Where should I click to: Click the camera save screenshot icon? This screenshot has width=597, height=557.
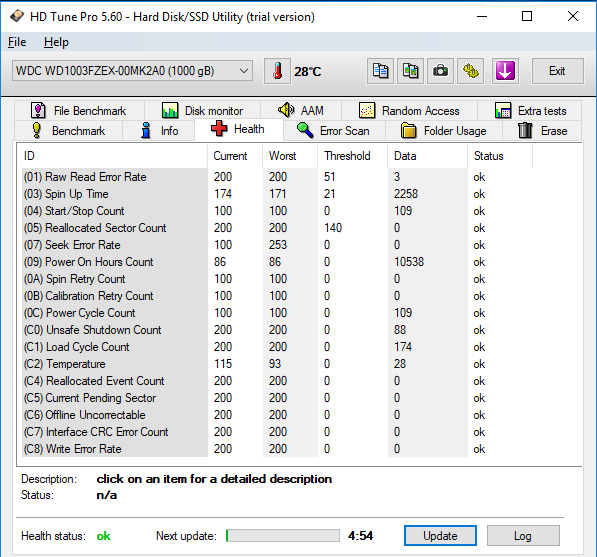440,71
